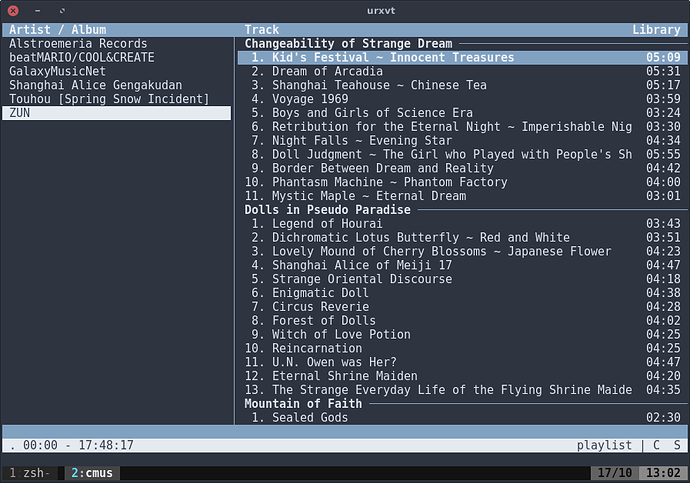The height and width of the screenshot is (483, 690).
Task: Close the urxvt window
Action: point(13,11)
